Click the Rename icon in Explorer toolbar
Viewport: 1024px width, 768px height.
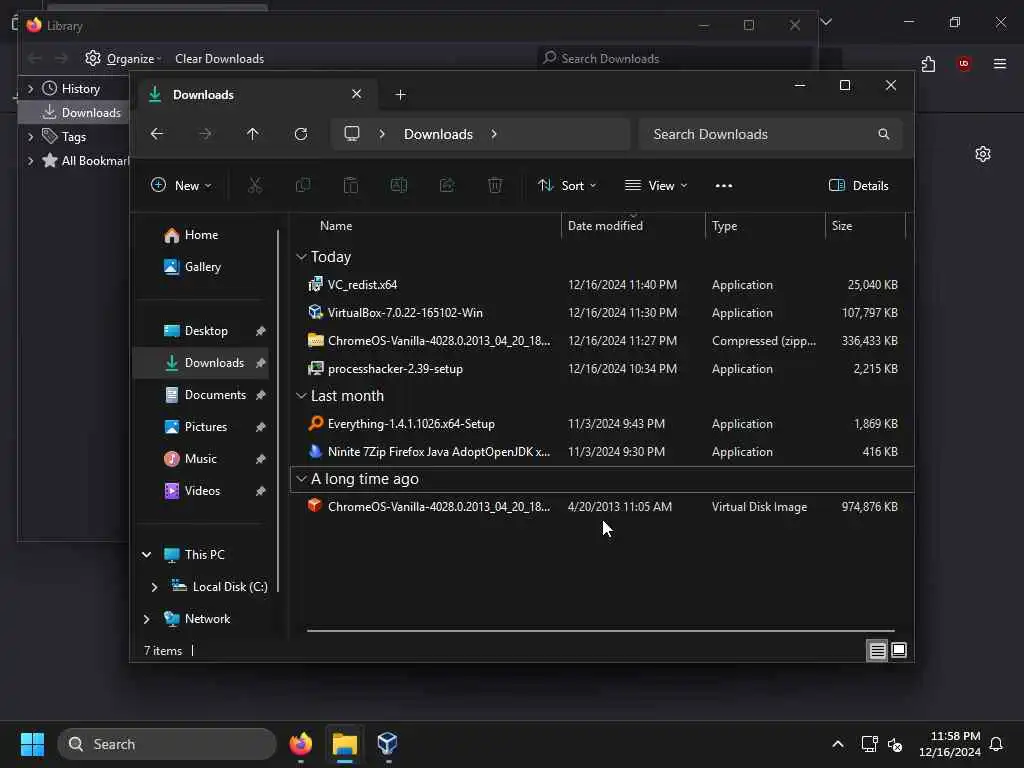pos(398,185)
